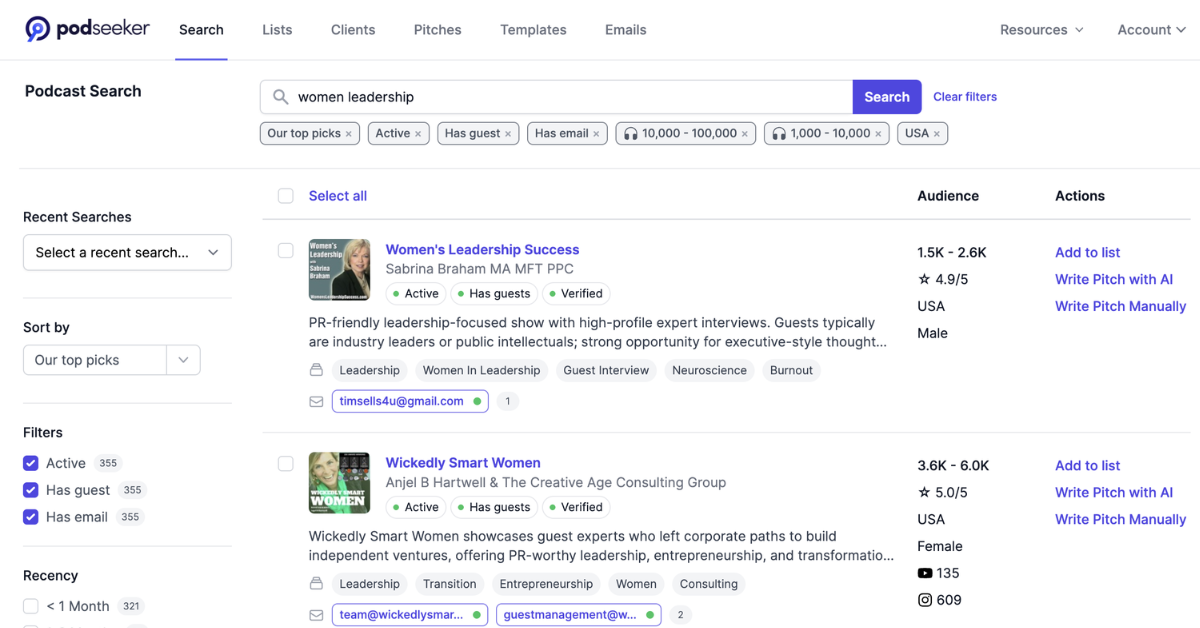Open Women's Leadership Success podcast cover
This screenshot has width=1200, height=628.
tap(340, 270)
